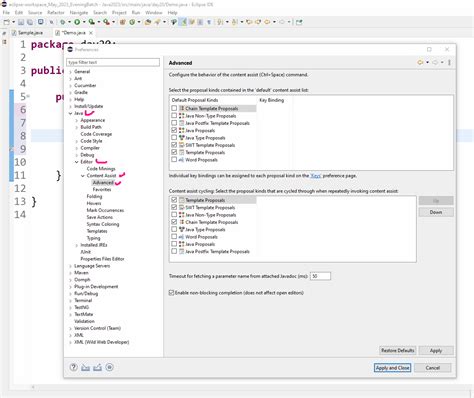The height and width of the screenshot is (398, 474).
Task: Click the oomph preference recorder icon
Action: coord(110,367)
